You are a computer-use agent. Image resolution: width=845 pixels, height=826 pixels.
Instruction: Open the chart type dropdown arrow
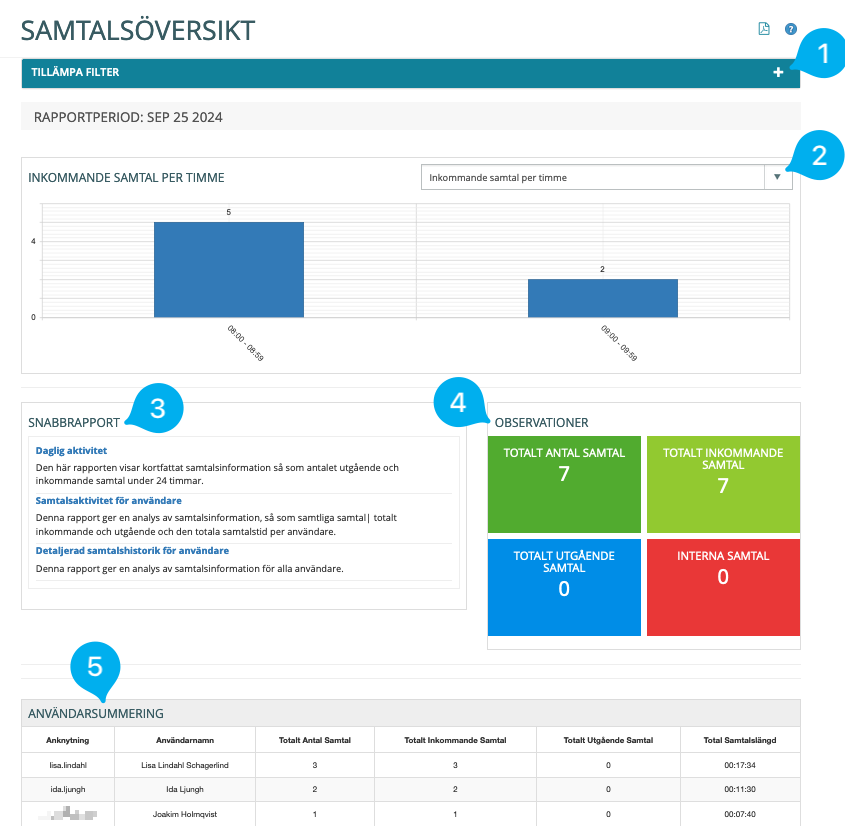777,177
